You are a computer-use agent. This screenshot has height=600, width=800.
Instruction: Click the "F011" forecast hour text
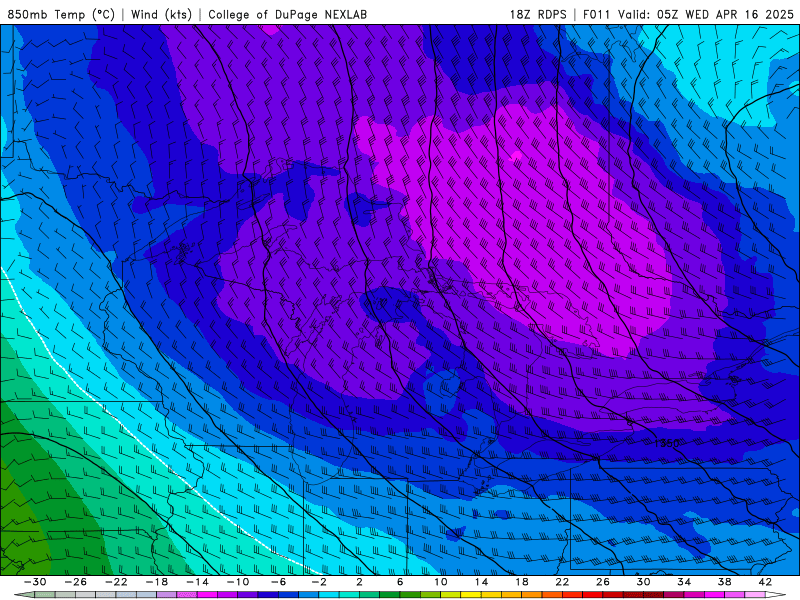coord(596,14)
